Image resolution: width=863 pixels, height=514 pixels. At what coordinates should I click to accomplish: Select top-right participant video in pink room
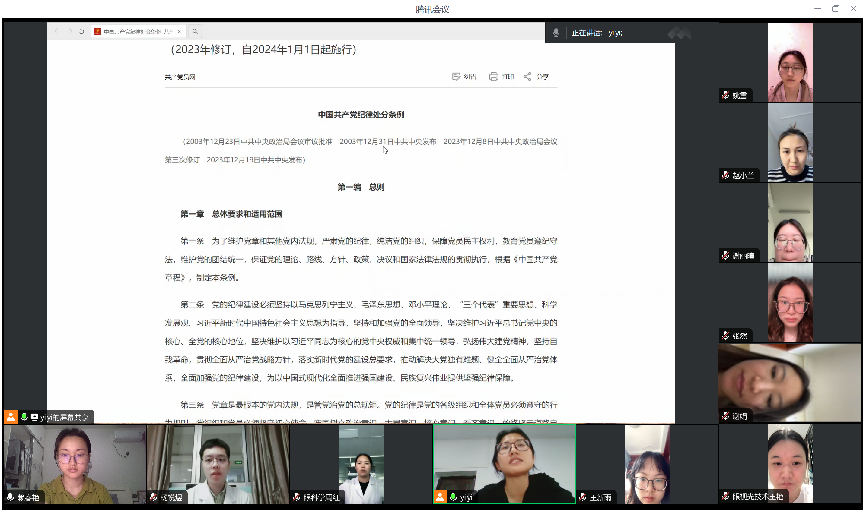tap(790, 62)
